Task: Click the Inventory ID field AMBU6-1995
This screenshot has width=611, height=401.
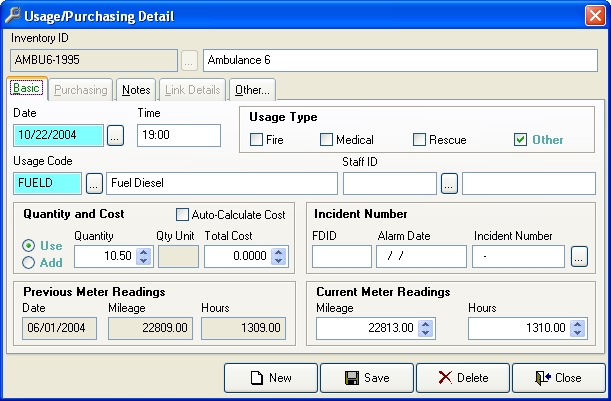Action: (94, 60)
